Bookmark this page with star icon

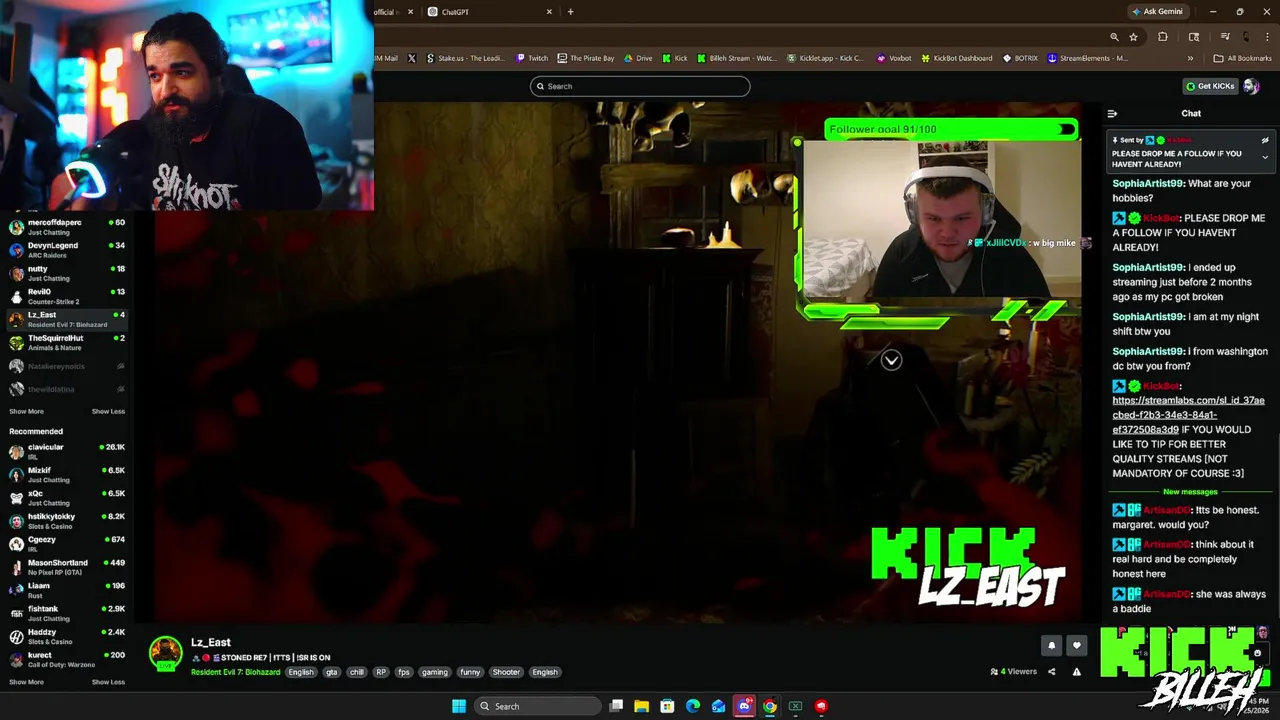click(1133, 37)
